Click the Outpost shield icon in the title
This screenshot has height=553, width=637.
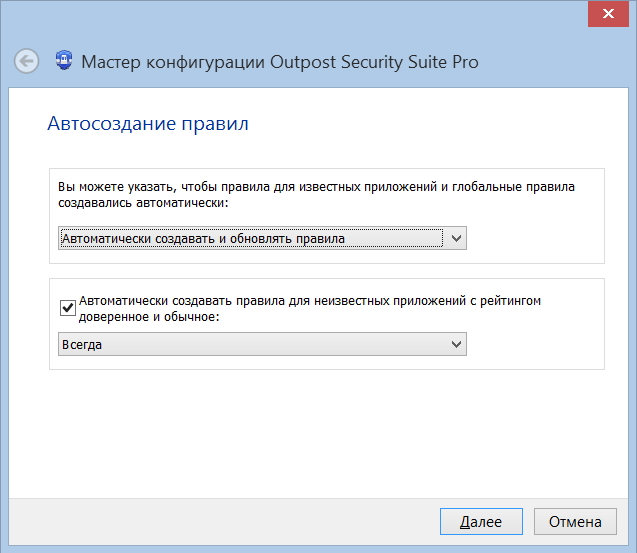[62, 61]
